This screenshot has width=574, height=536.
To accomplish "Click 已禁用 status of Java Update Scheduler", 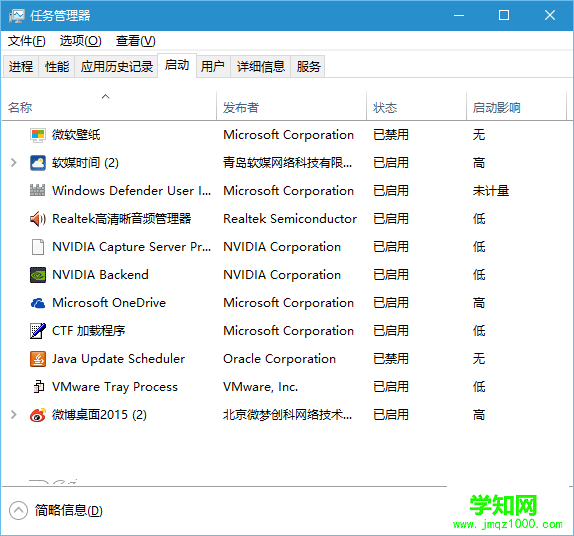I will 391,359.
